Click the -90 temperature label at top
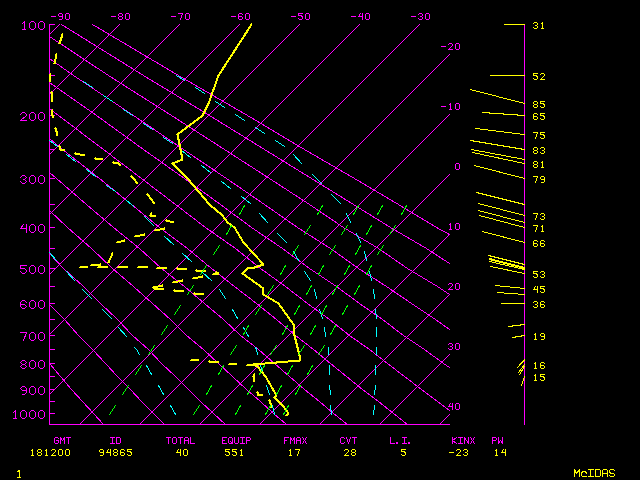 tap(61, 16)
